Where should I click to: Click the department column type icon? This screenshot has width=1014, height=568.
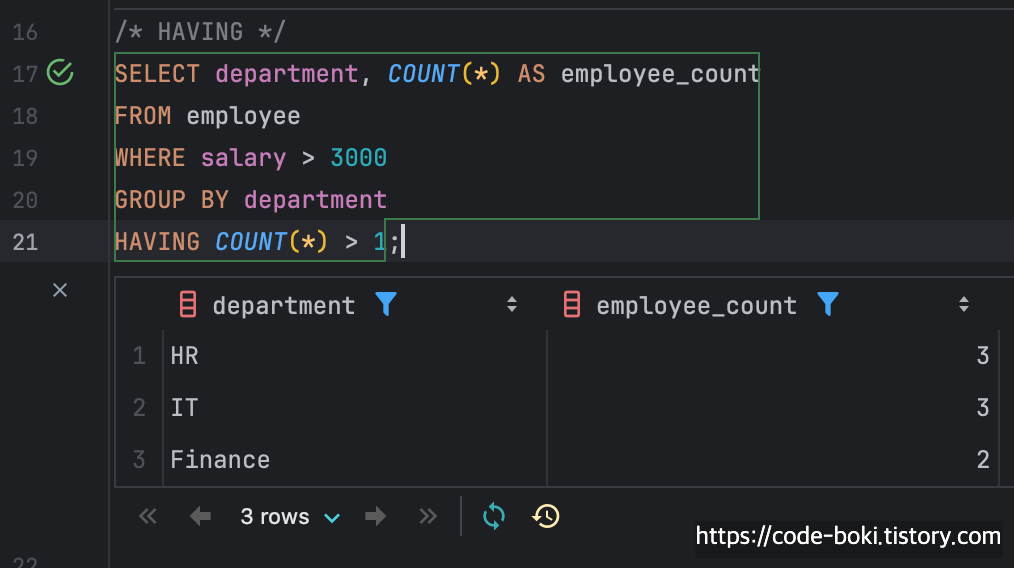click(188, 304)
